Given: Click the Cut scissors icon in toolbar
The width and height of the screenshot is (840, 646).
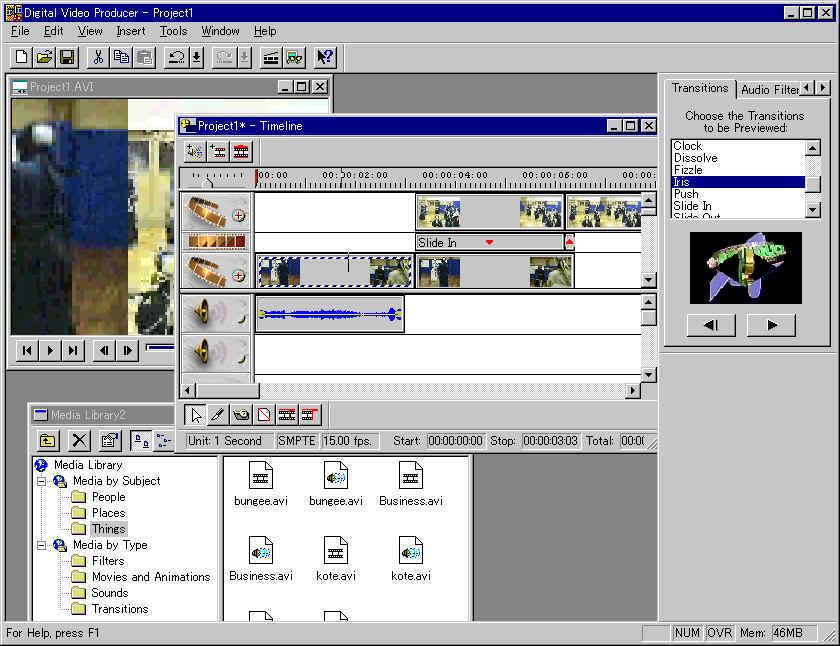Looking at the screenshot, I should tap(98, 57).
